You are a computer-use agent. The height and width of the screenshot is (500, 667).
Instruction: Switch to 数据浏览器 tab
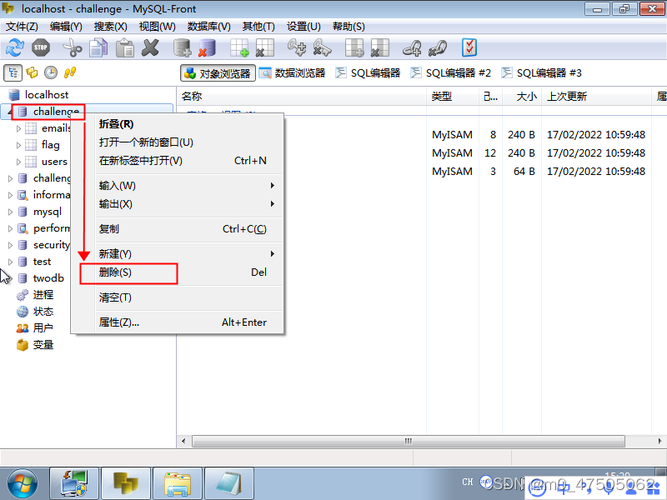[292, 73]
